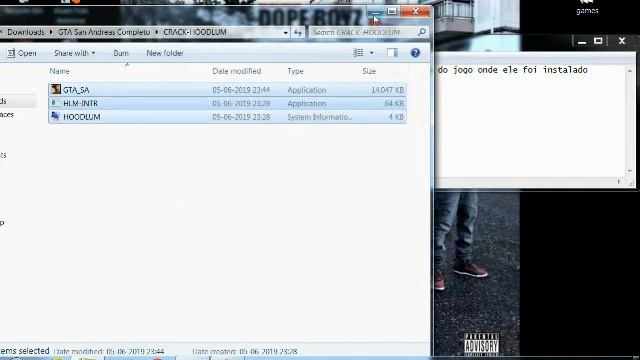Maximize the Explorer window
Image resolution: width=640 pixels, height=360 pixels.
pyautogui.click(x=392, y=11)
